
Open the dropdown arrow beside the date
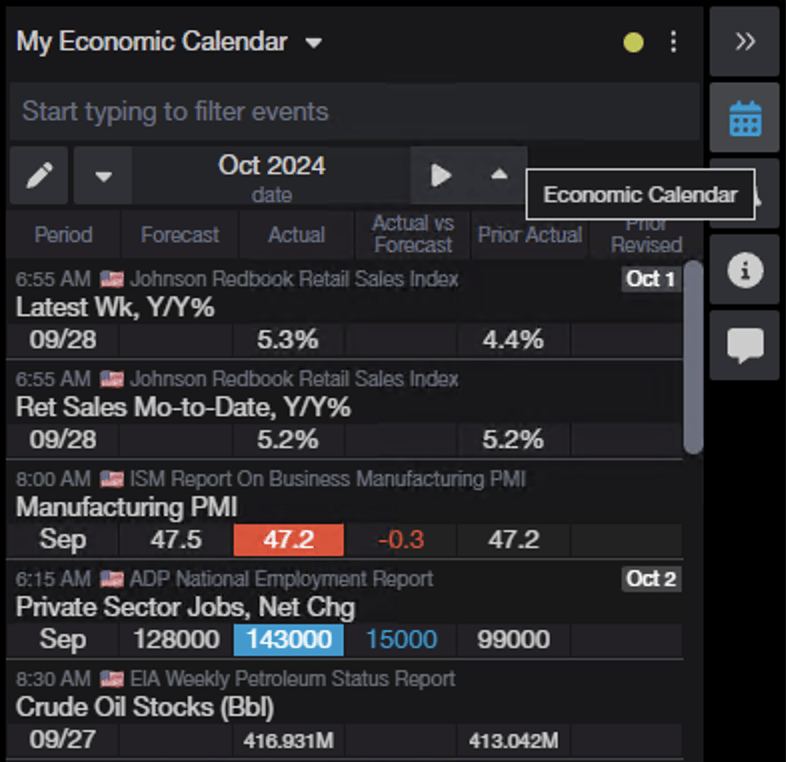pos(103,176)
